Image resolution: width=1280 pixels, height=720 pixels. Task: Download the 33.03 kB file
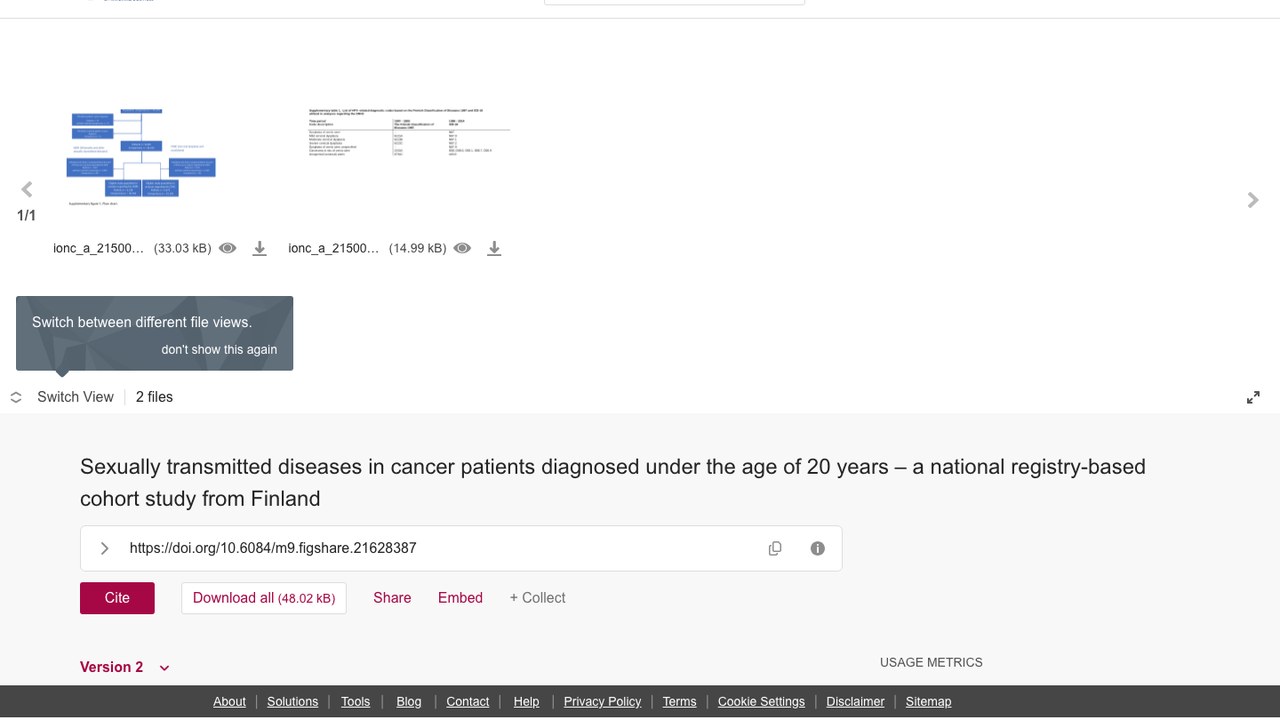tap(259, 248)
